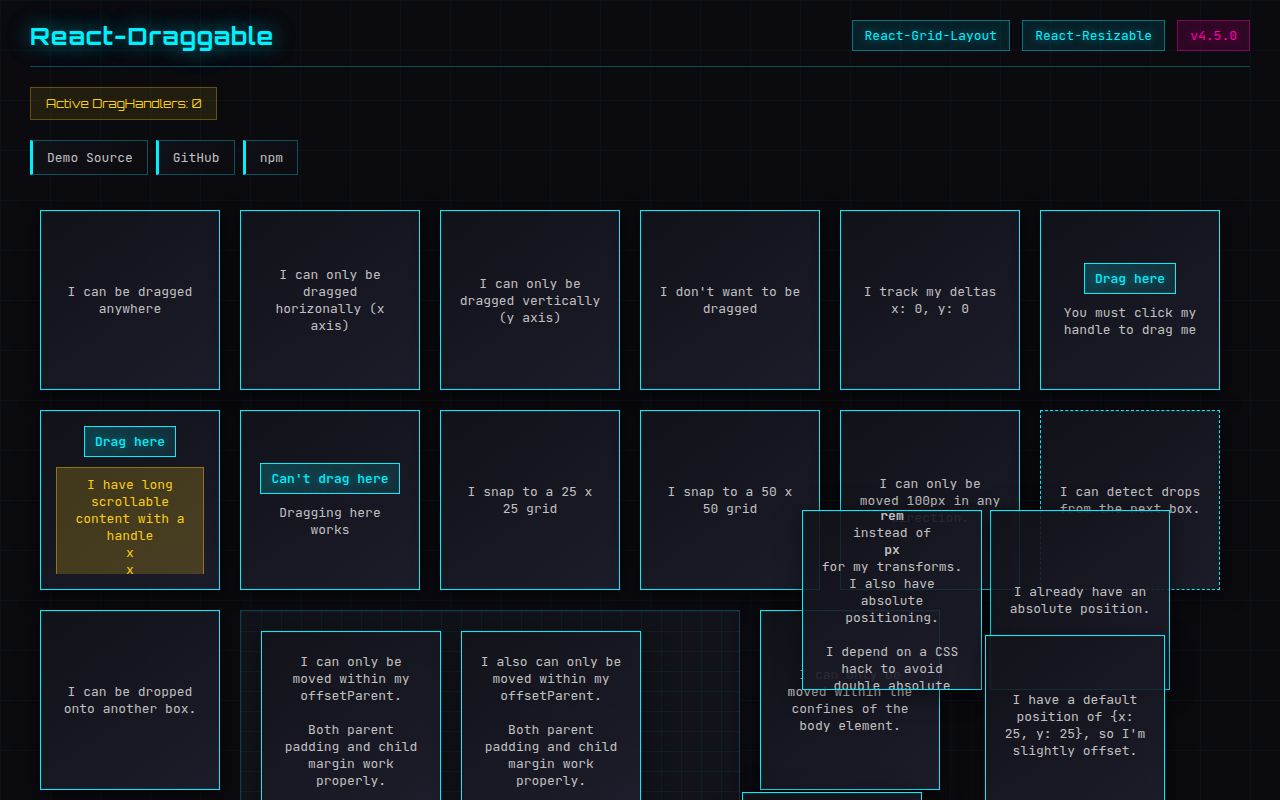Click the 'Dragging here works' text
Image resolution: width=1280 pixels, height=800 pixels.
pos(330,521)
